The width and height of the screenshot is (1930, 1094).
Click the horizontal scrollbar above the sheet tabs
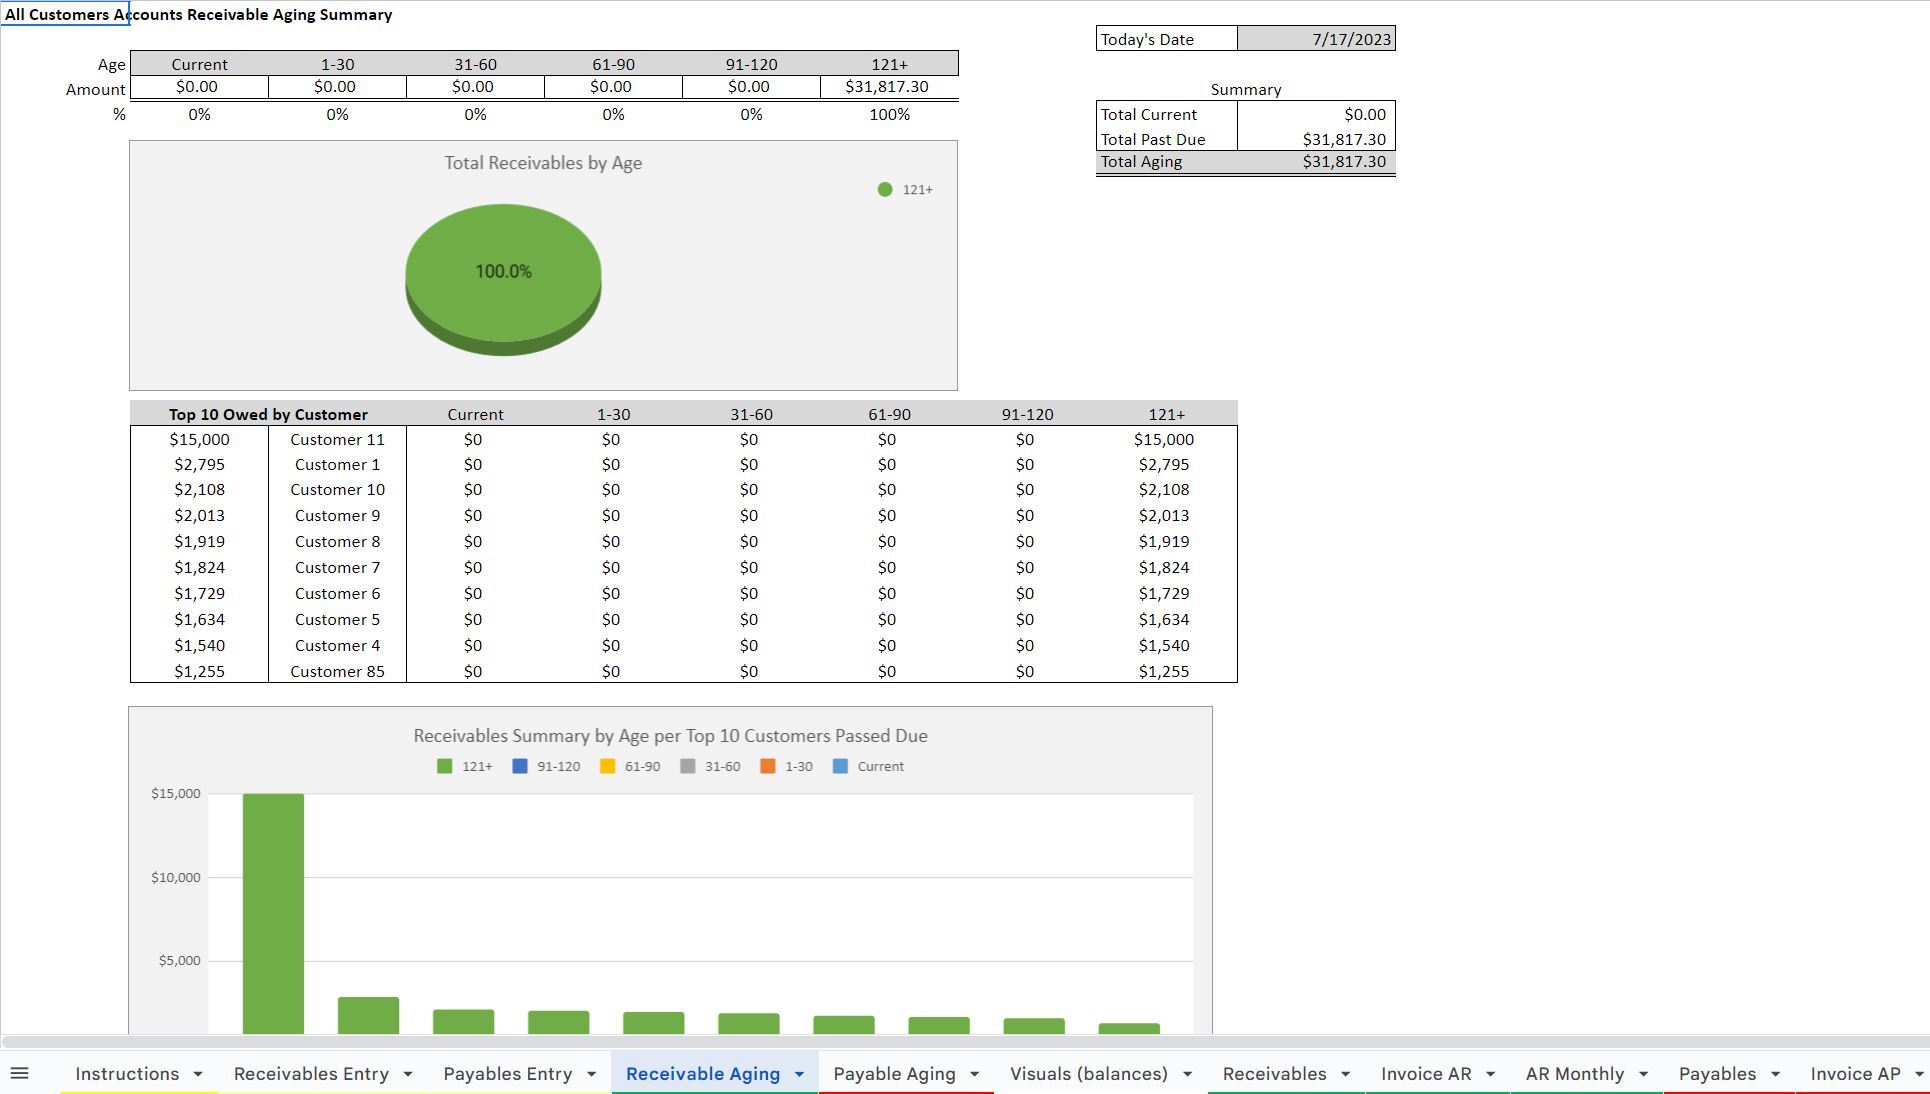[965, 1042]
